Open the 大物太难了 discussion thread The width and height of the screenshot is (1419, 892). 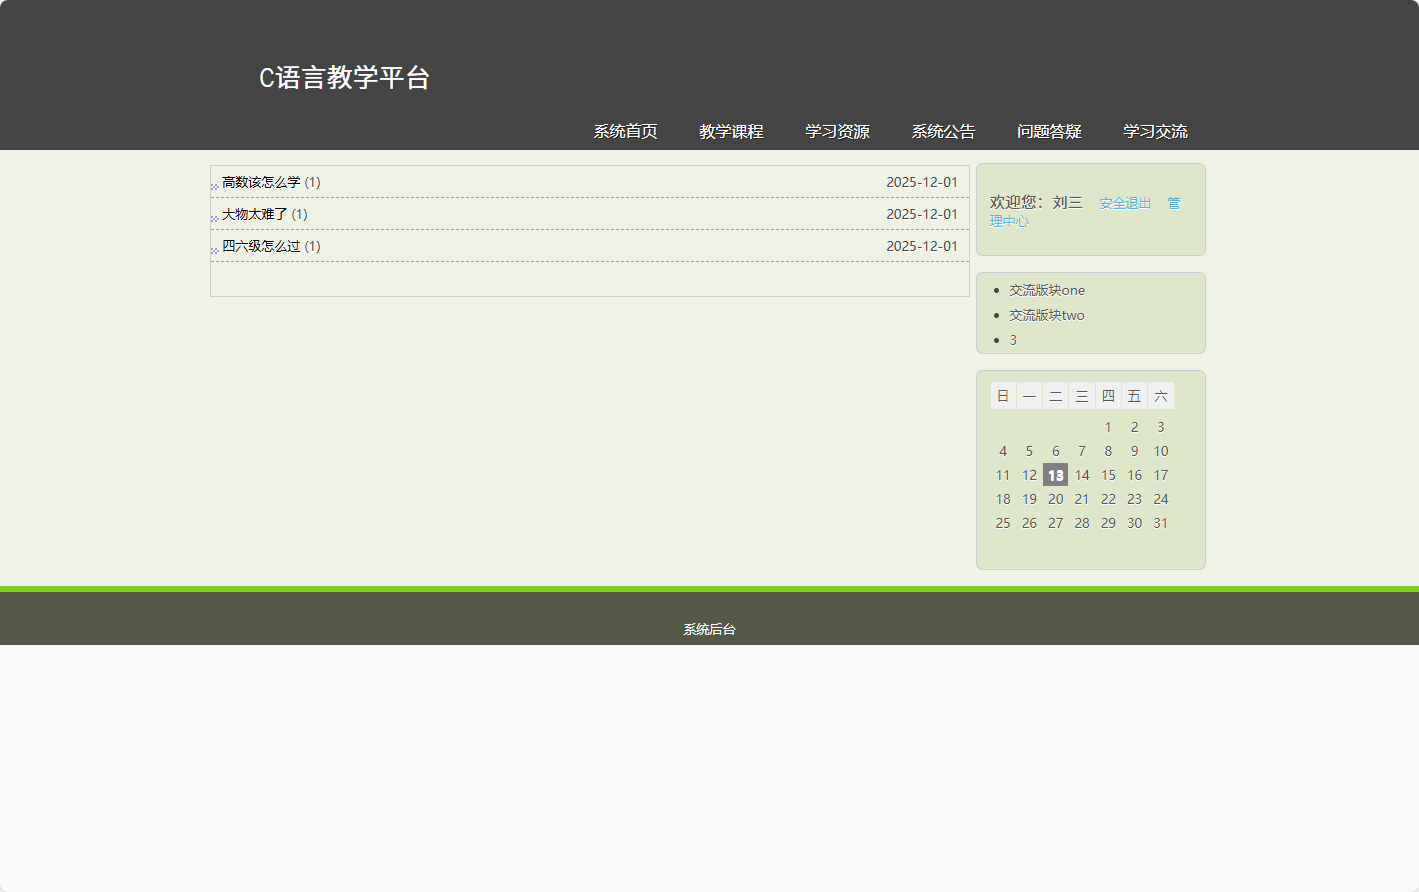click(254, 214)
